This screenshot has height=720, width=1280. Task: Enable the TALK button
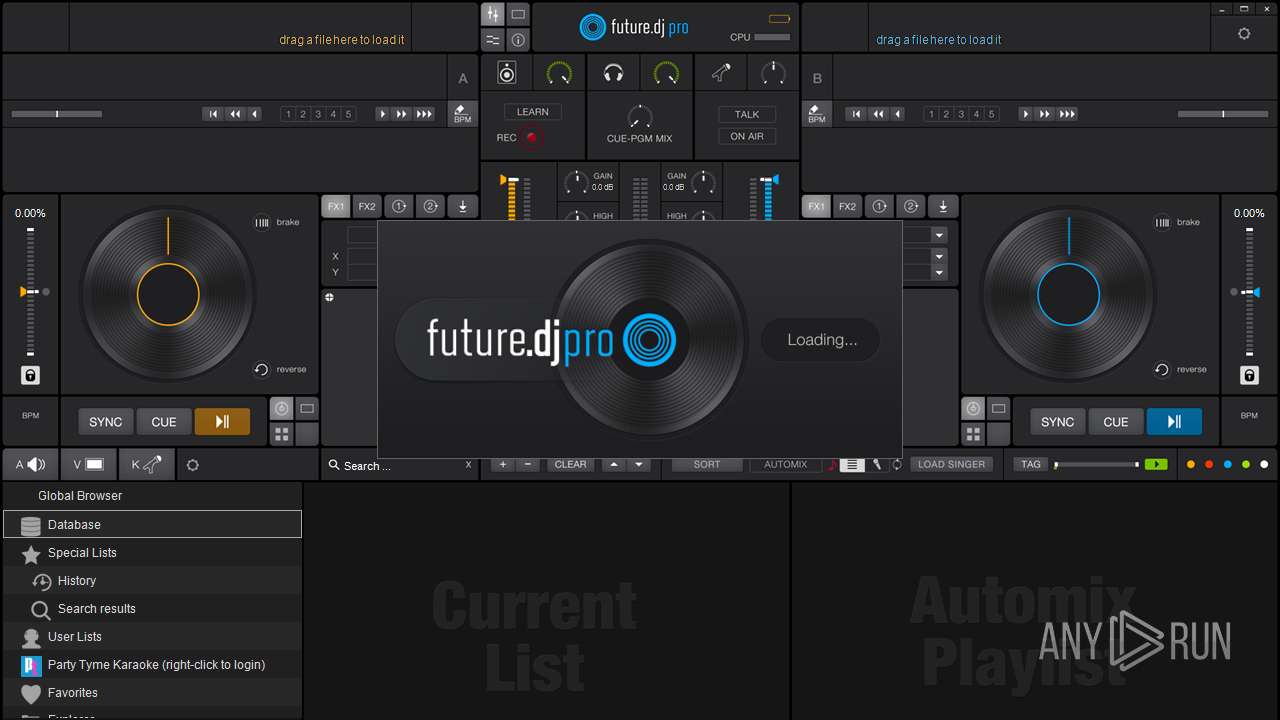tap(747, 114)
